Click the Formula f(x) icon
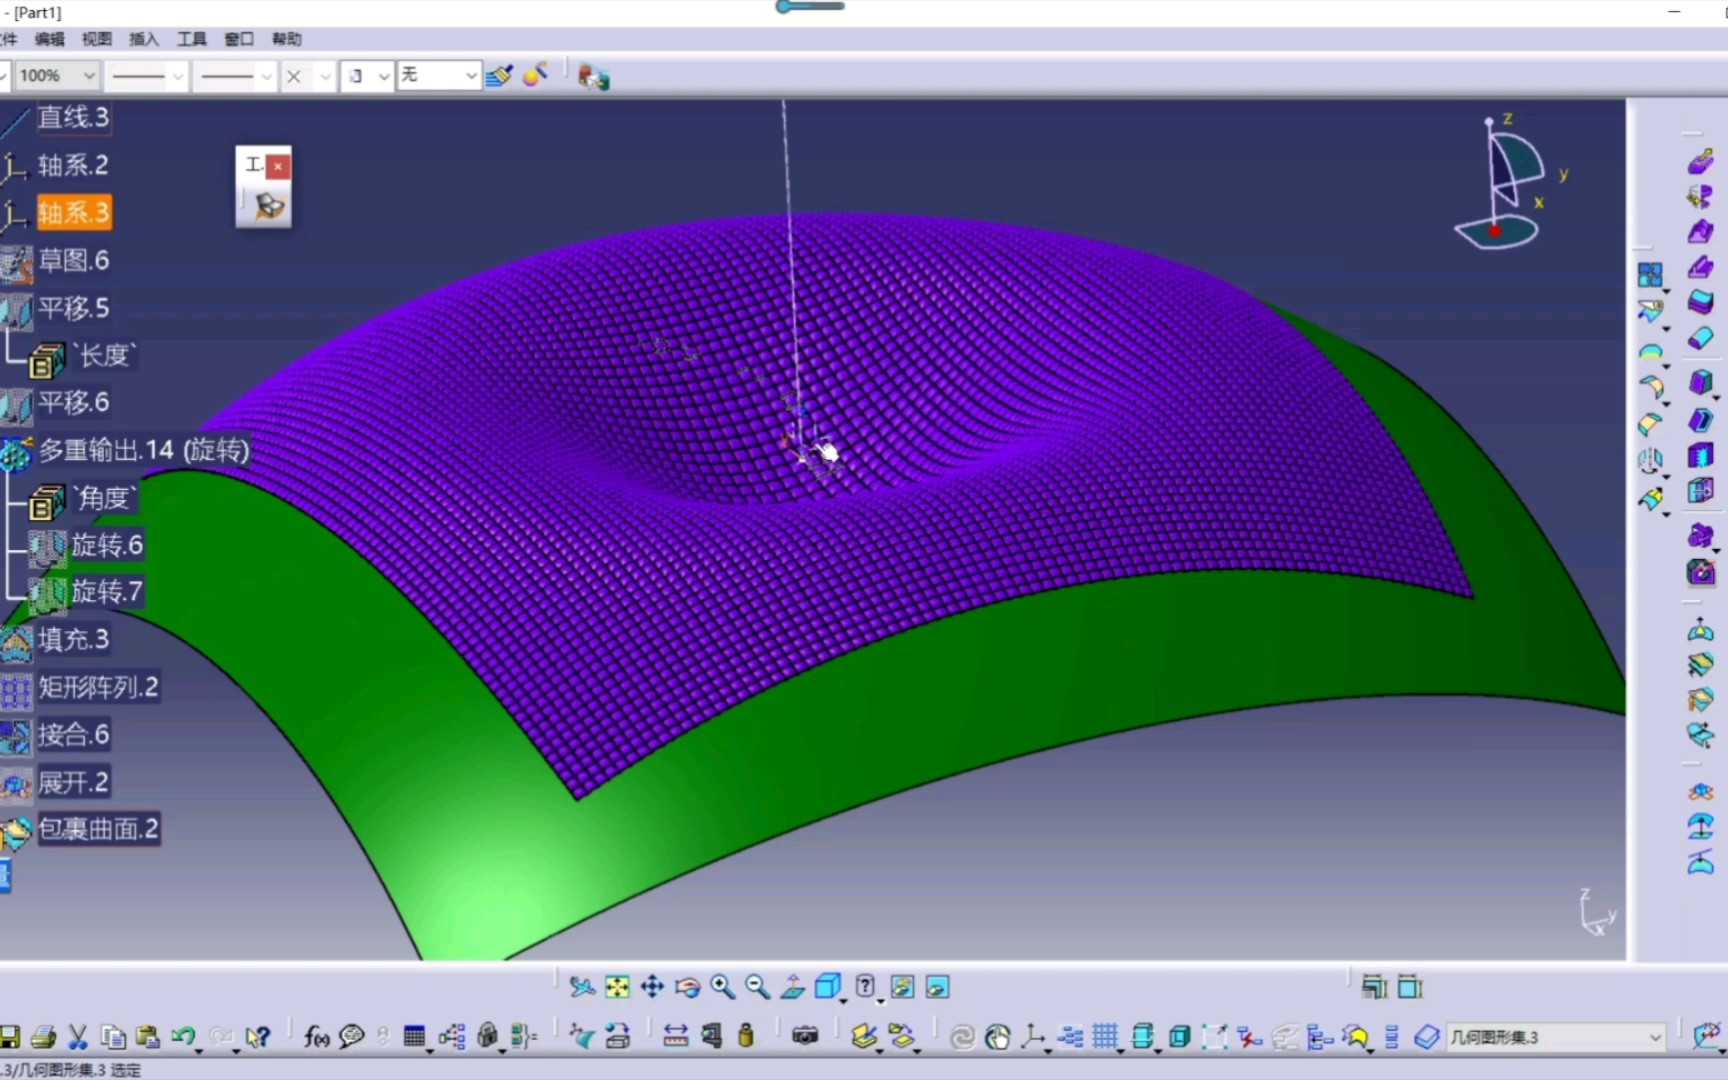Screen dimensions: 1728x1080 tap(316, 1037)
